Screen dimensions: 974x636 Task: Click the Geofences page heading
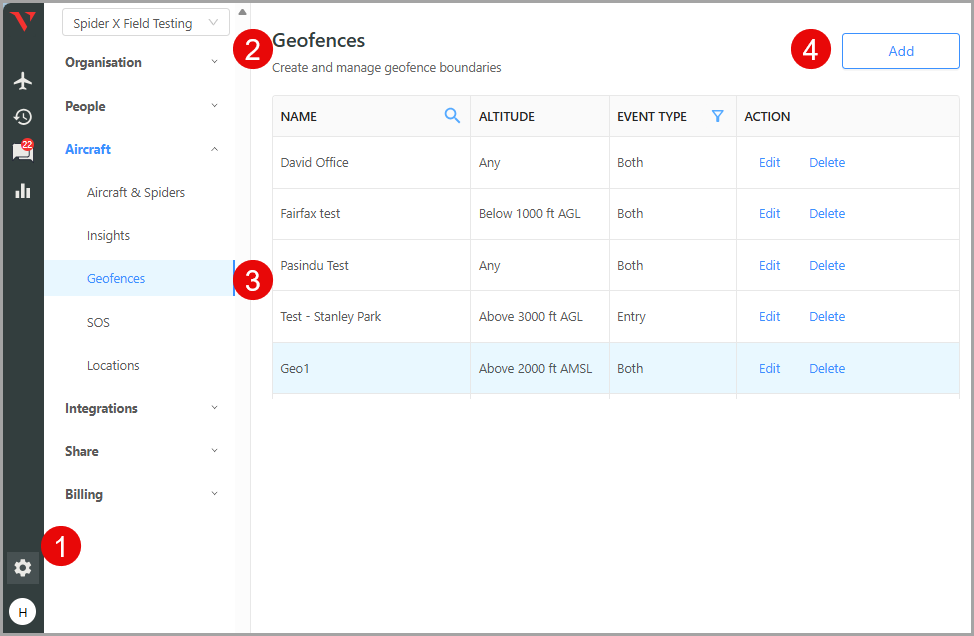(319, 40)
